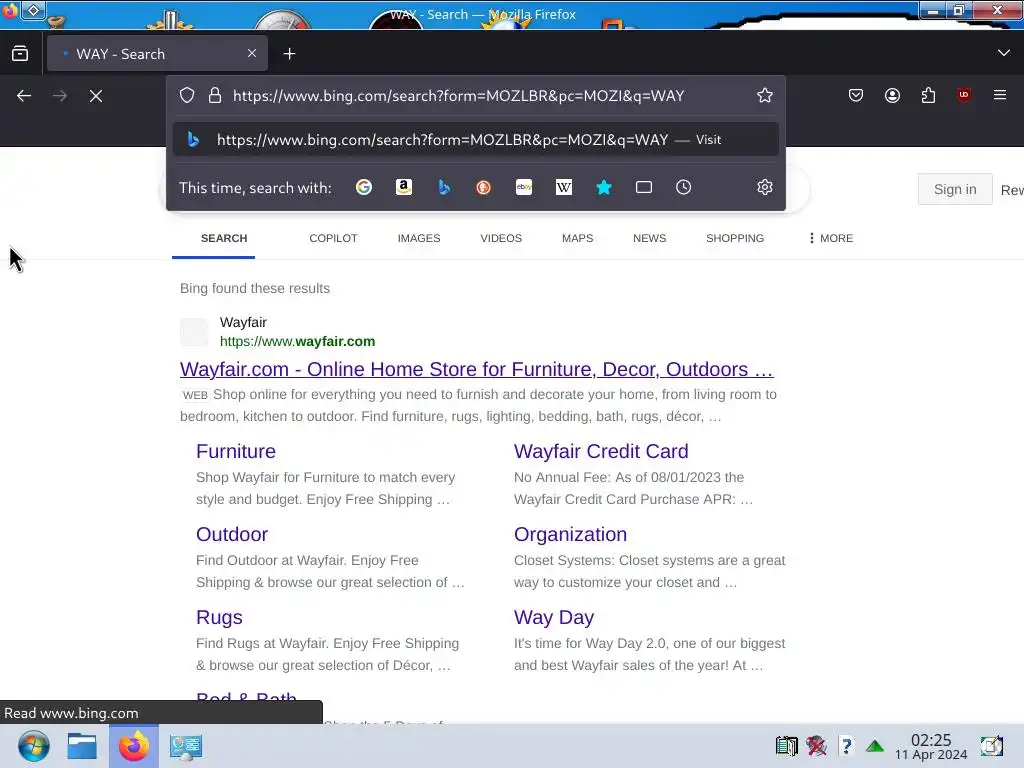Screen dimensions: 1024x768
Task: Open a new tab with plus button
Action: coord(289,54)
